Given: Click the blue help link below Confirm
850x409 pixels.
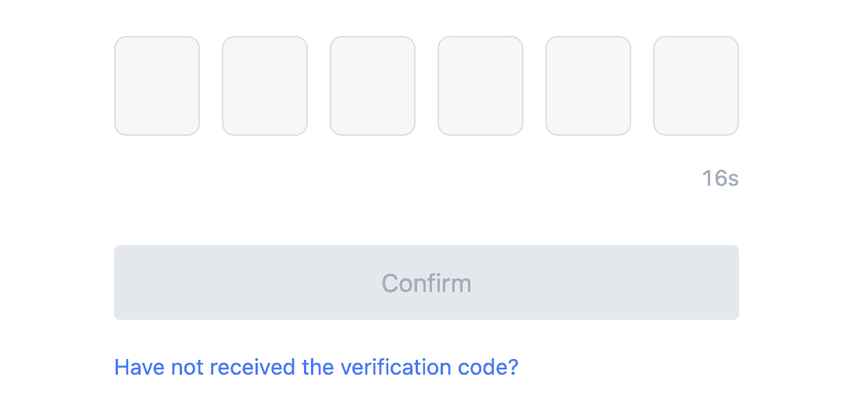Looking at the screenshot, I should coord(316,367).
